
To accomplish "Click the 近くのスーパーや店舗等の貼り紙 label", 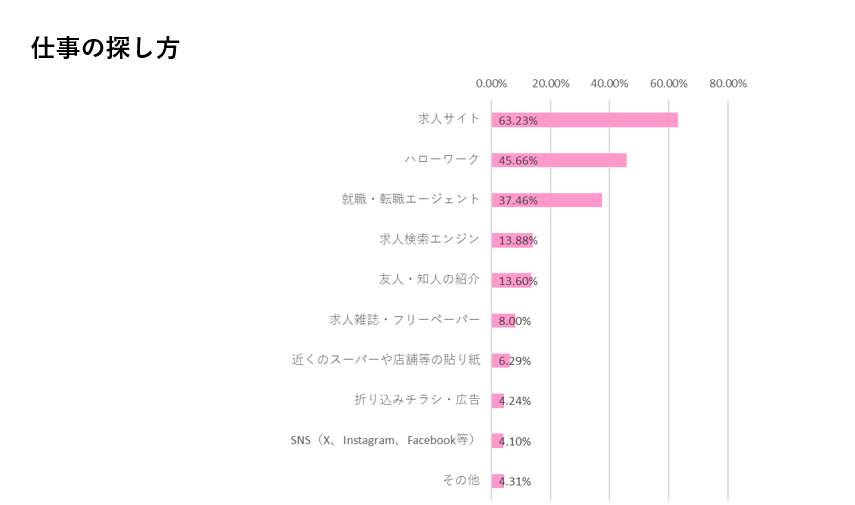I will click(385, 359).
